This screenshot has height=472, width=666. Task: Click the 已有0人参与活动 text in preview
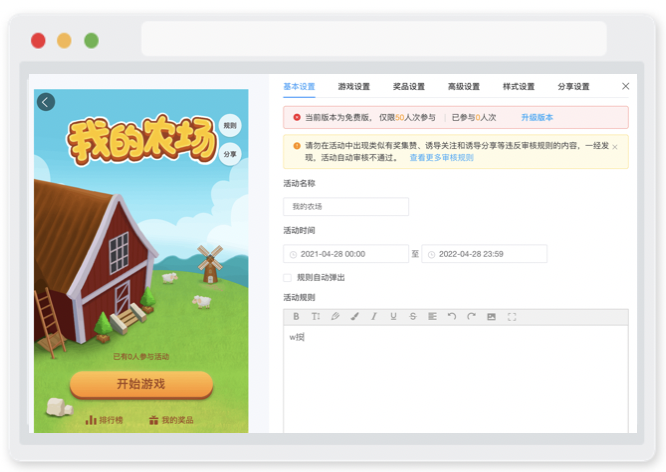[141, 356]
